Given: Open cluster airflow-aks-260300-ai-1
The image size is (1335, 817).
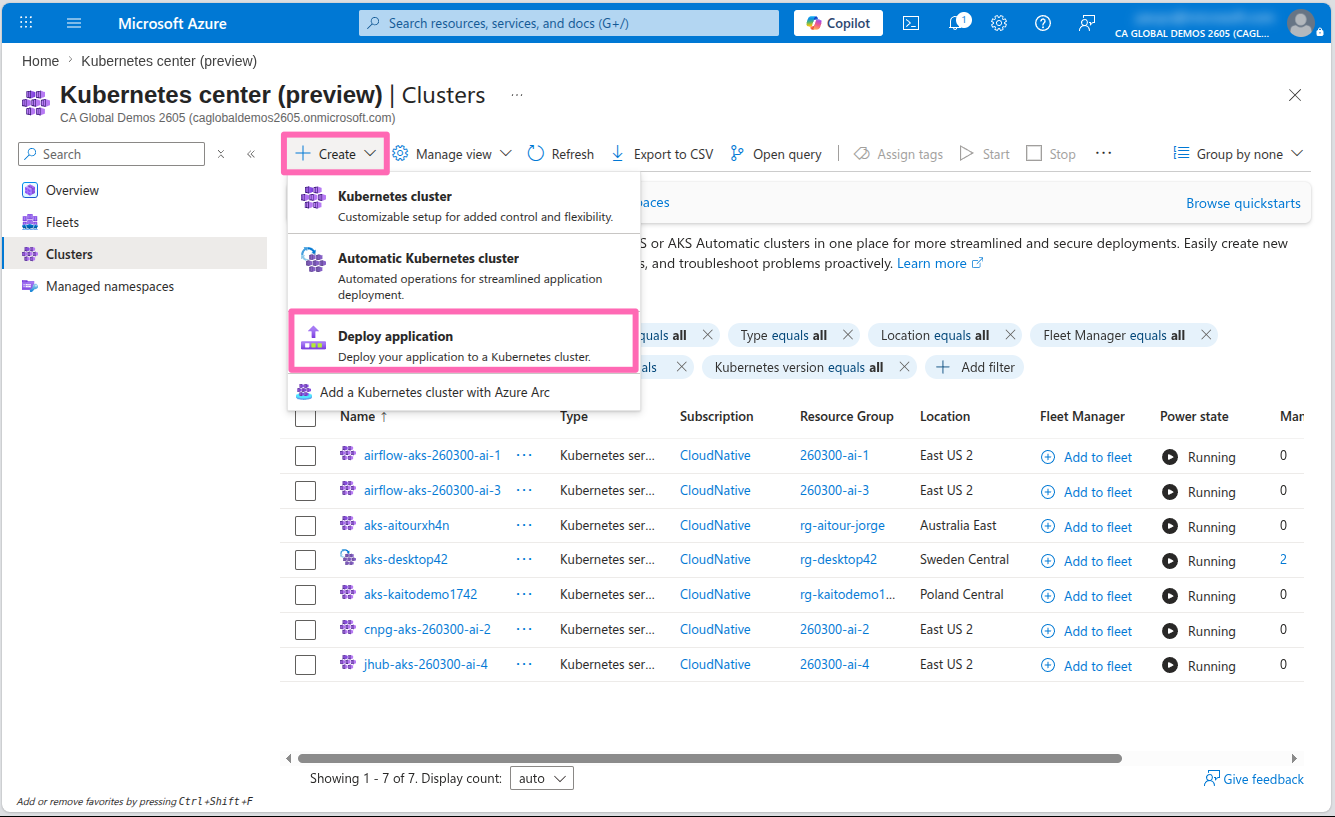Looking at the screenshot, I should [432, 455].
